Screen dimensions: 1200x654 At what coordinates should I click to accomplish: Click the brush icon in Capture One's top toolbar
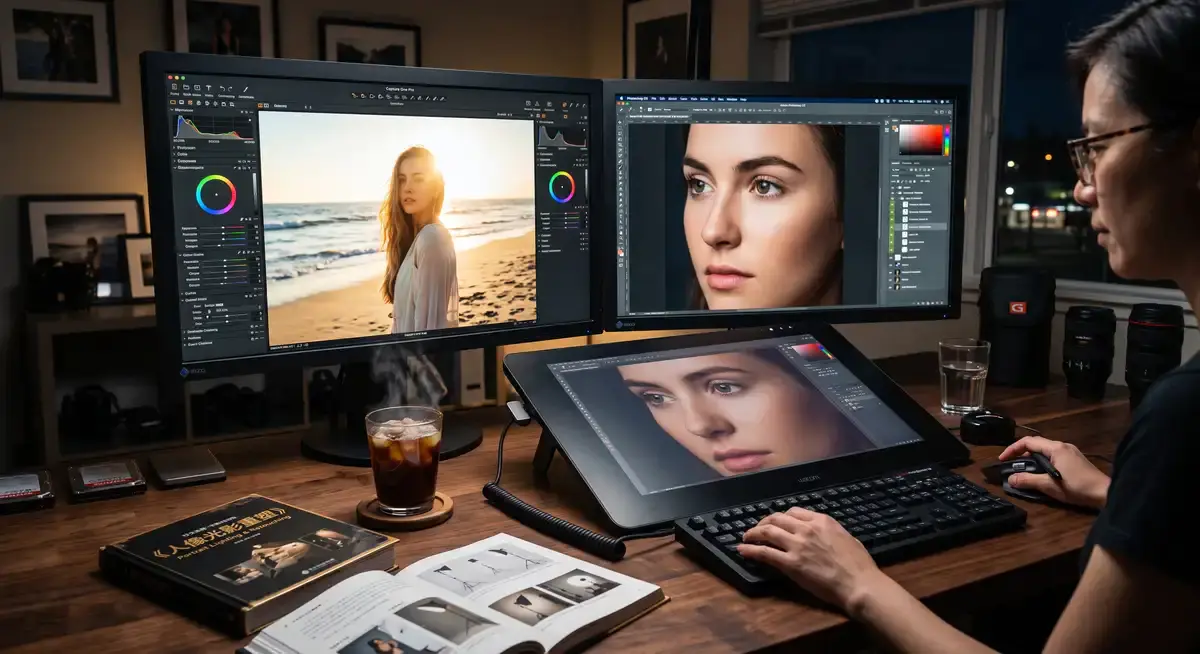245,88
